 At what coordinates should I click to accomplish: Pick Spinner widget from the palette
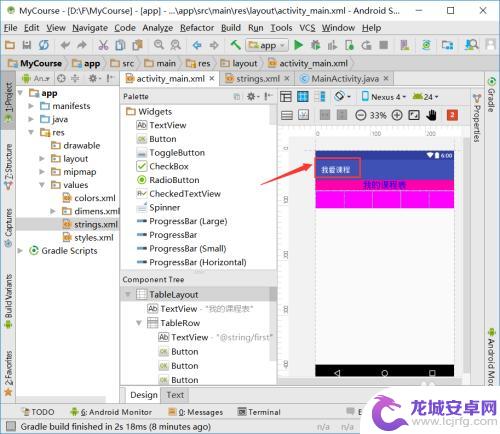pos(158,207)
